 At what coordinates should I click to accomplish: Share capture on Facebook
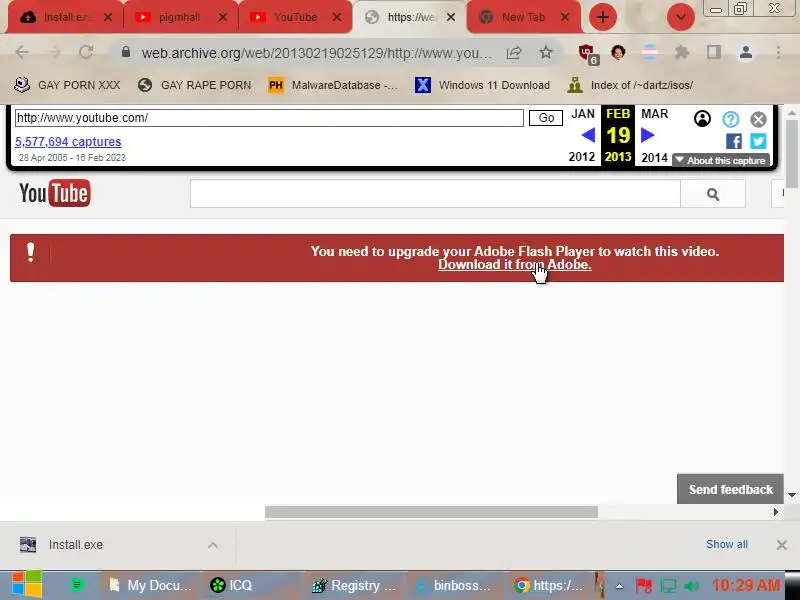click(734, 141)
